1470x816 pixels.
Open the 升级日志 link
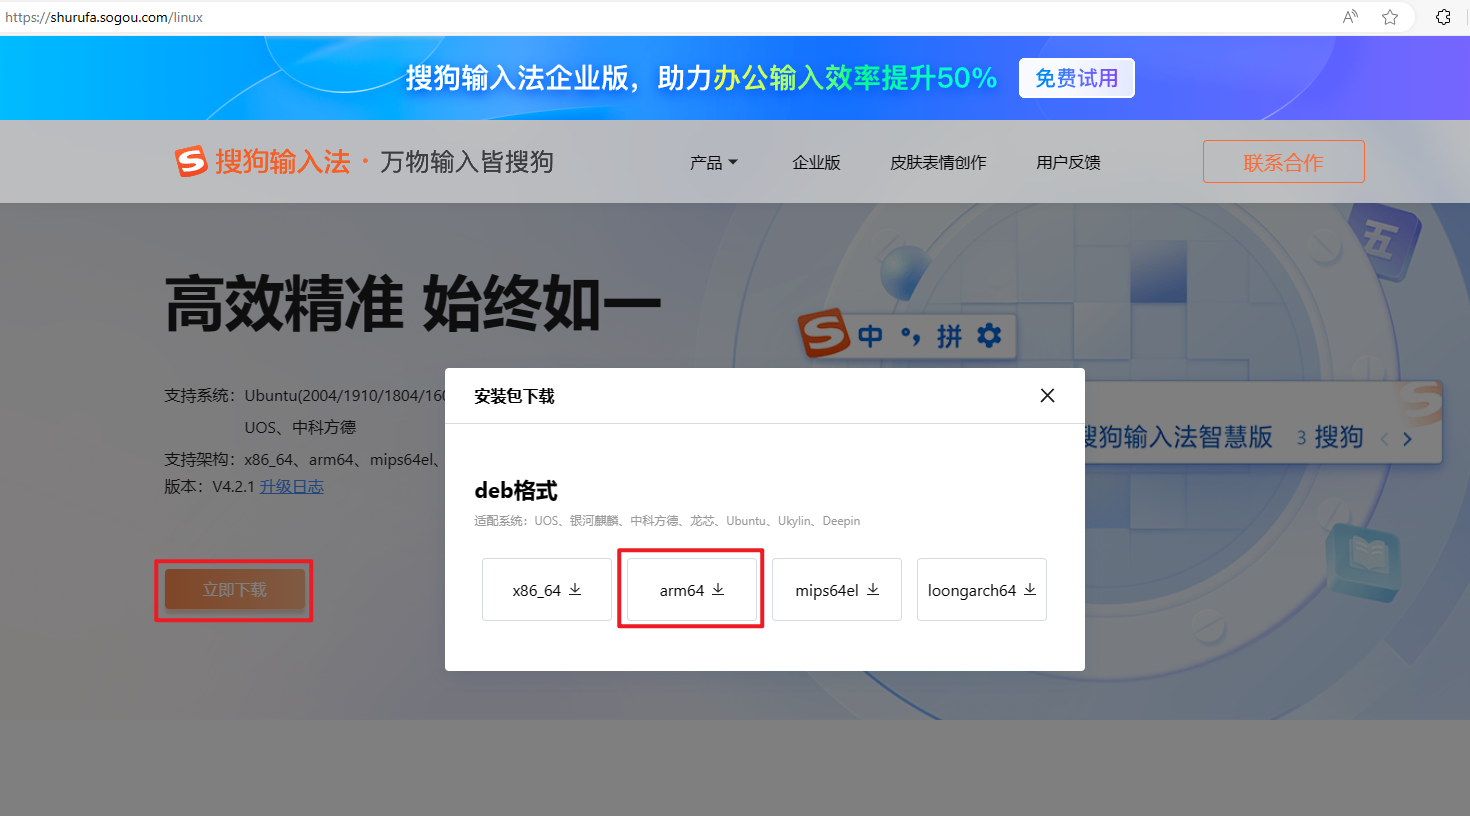point(292,486)
